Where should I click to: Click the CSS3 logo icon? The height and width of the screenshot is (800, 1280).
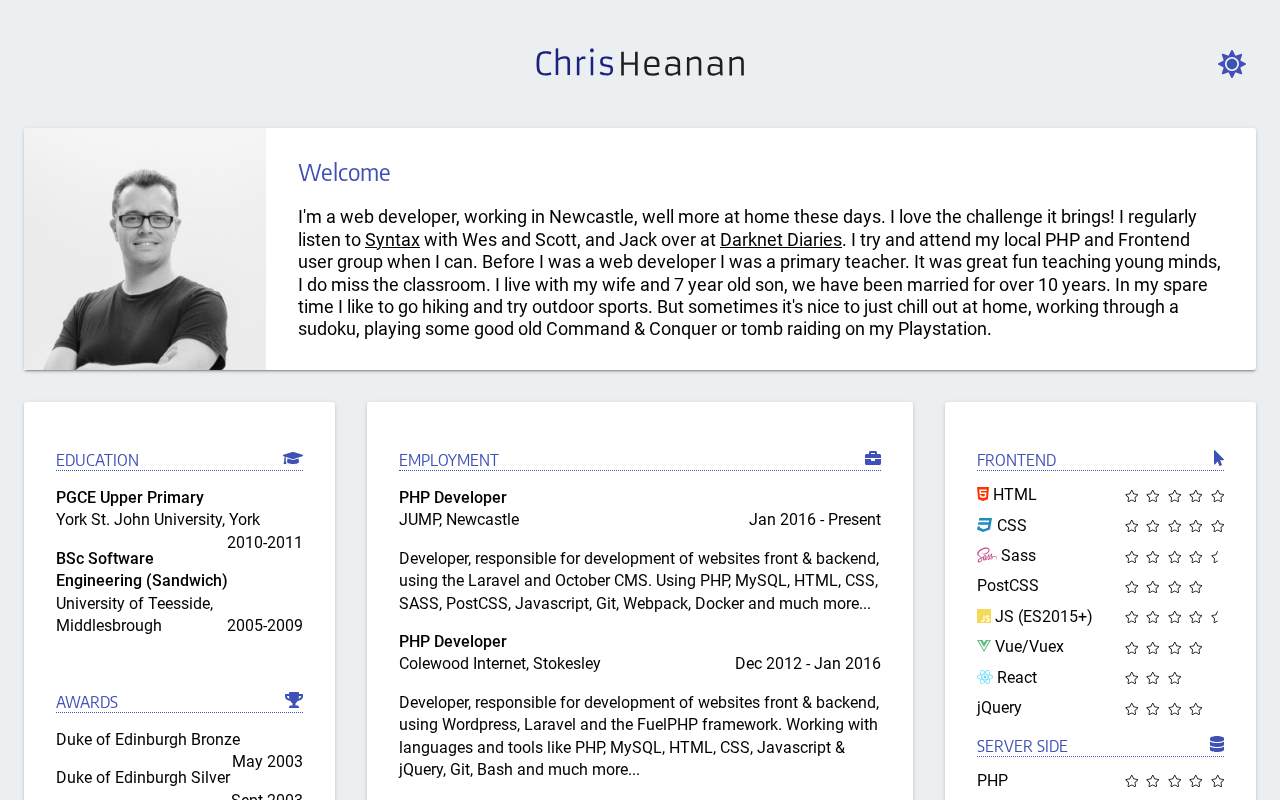point(985,525)
